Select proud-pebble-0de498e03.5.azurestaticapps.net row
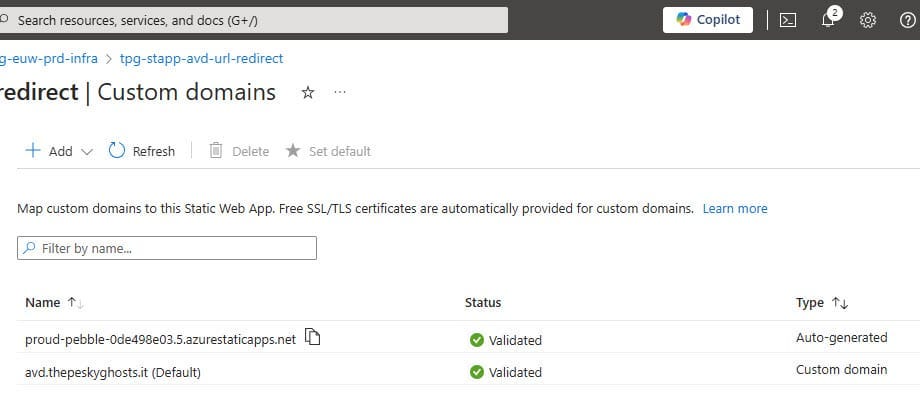920x414 pixels. 468,337
